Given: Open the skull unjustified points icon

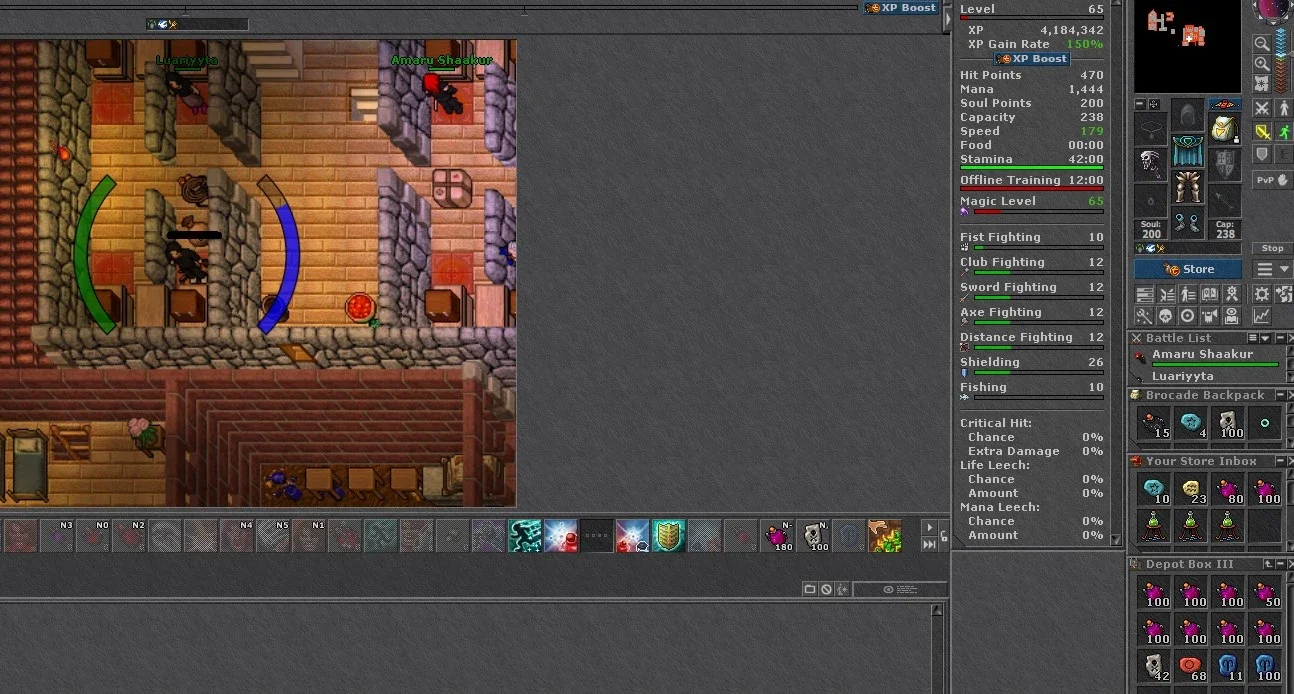Looking at the screenshot, I should tap(1164, 316).
